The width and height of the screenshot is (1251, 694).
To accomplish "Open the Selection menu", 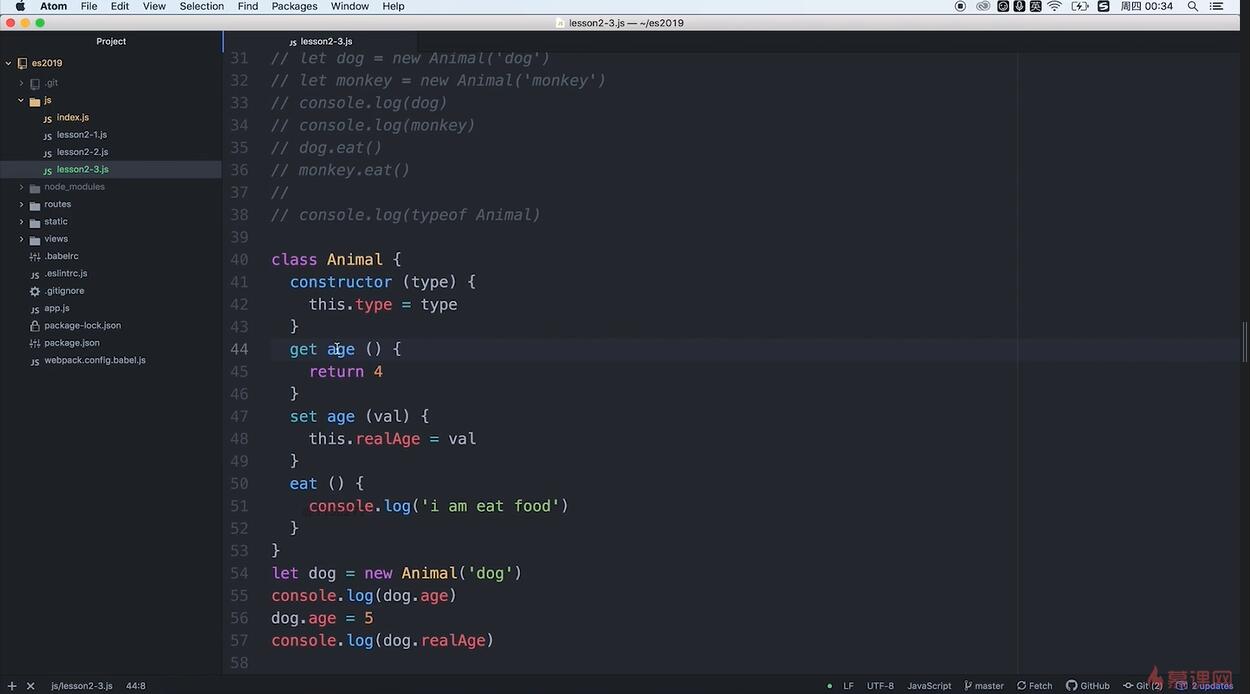I will [x=202, y=6].
